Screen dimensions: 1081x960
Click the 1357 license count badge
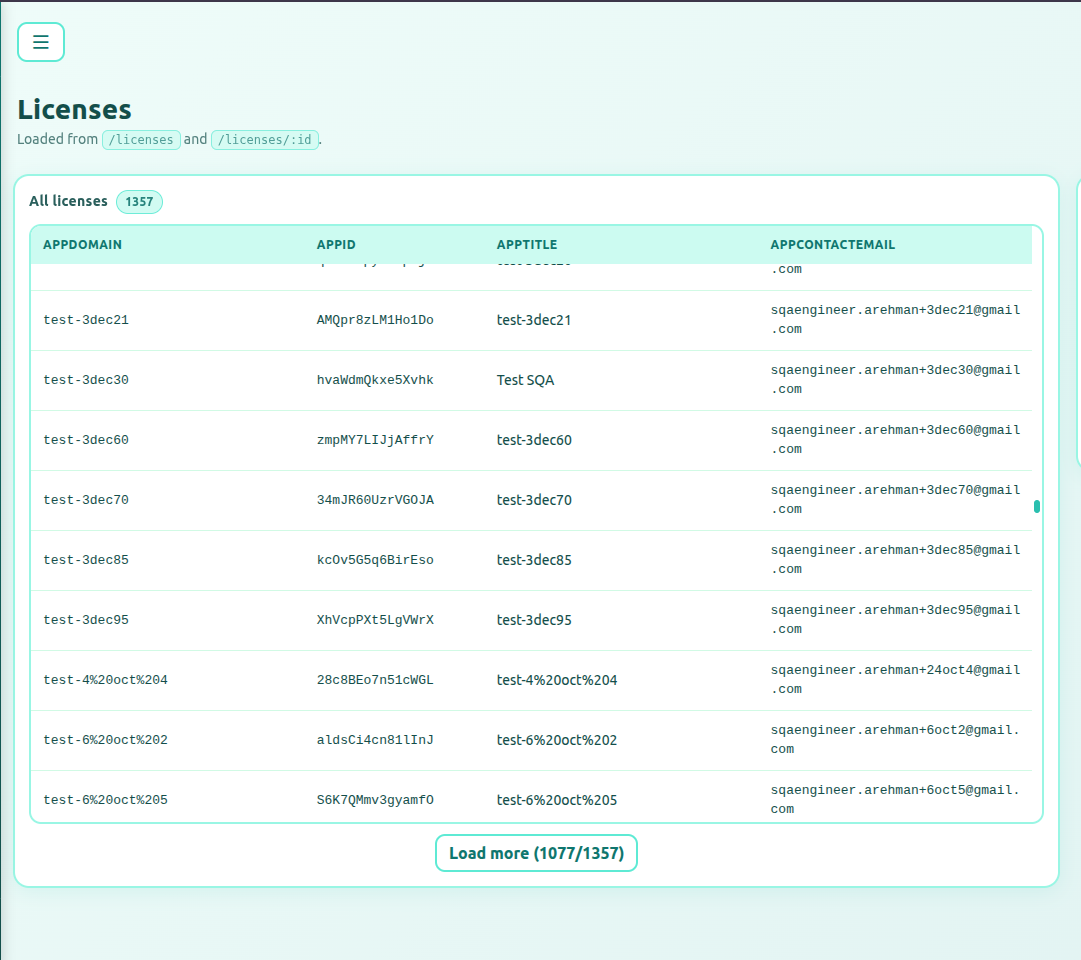[139, 202]
